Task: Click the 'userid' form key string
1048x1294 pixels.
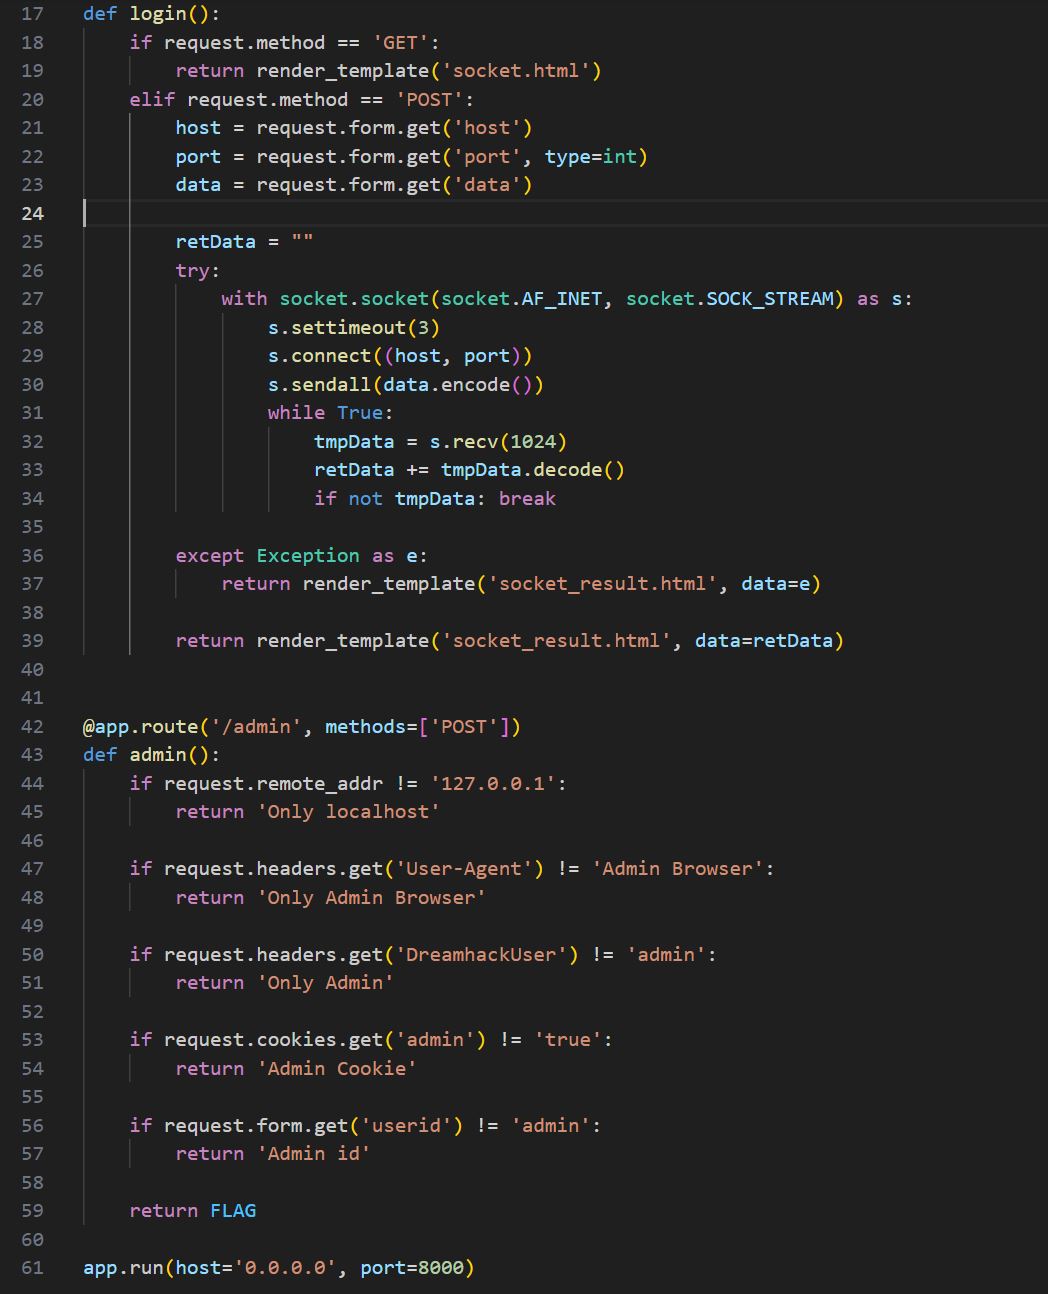Action: [406, 1126]
